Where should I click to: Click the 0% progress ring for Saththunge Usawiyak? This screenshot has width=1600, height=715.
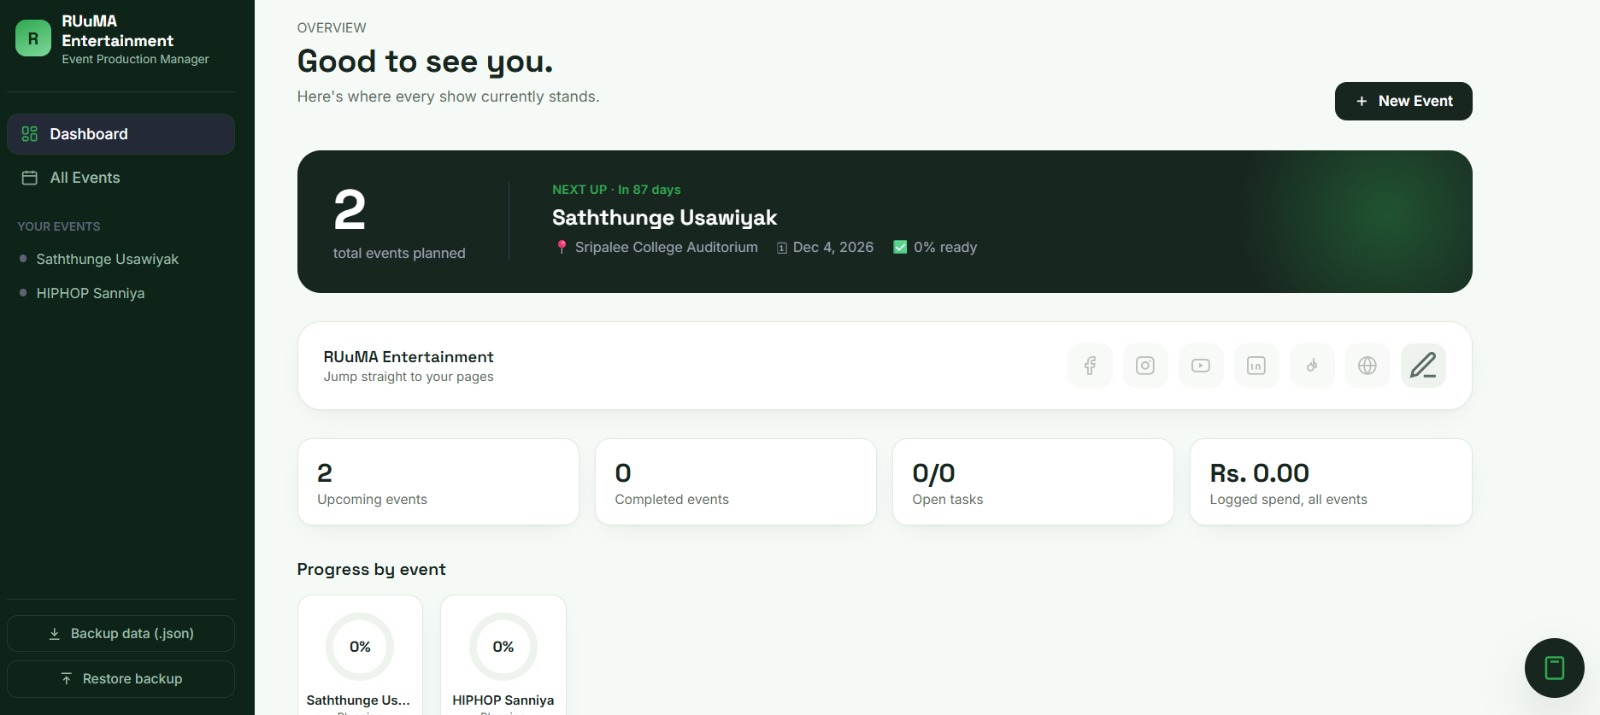[x=360, y=647]
